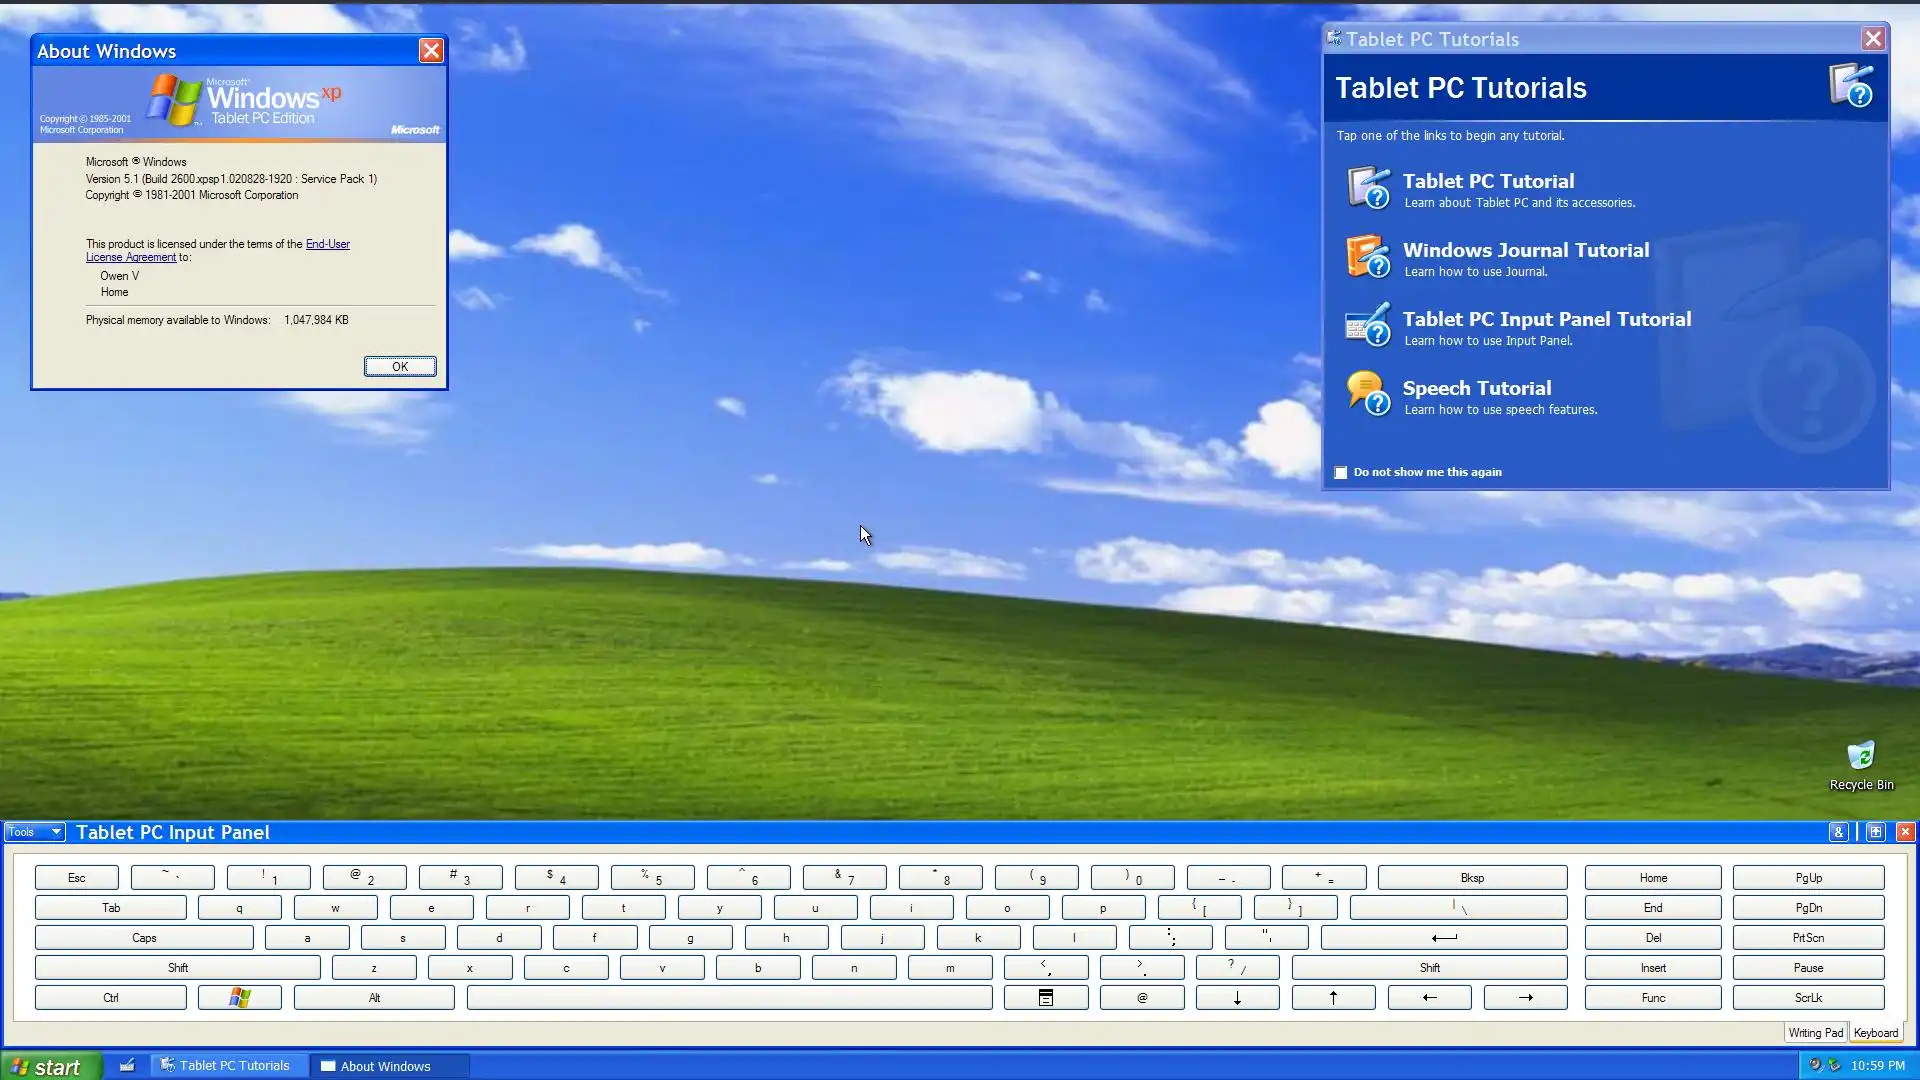Click Input Panel quick launch taskbar icon
The width and height of the screenshot is (1920, 1080).
127,1066
